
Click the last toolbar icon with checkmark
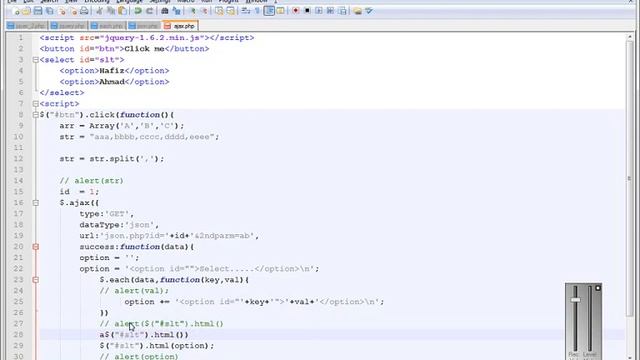pyautogui.click(x=369, y=11)
